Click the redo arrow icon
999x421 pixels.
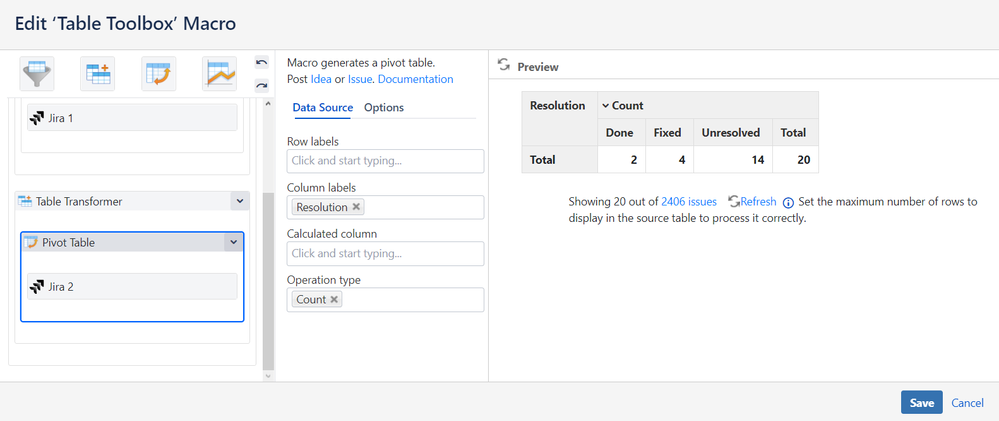pos(261,85)
